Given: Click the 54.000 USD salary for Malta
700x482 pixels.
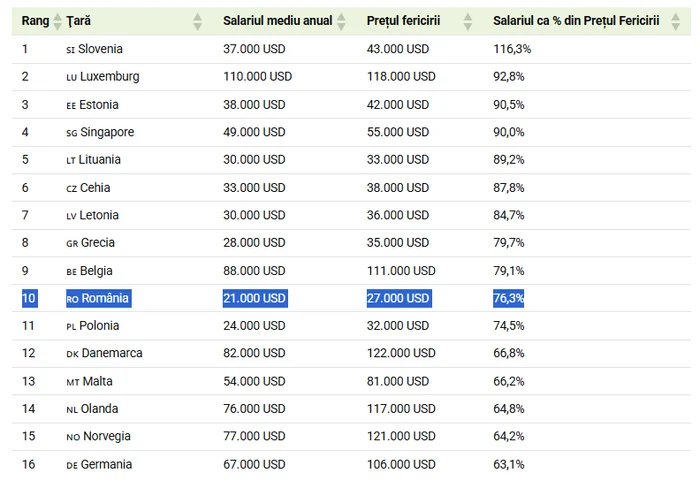Looking at the screenshot, I should coord(254,381).
